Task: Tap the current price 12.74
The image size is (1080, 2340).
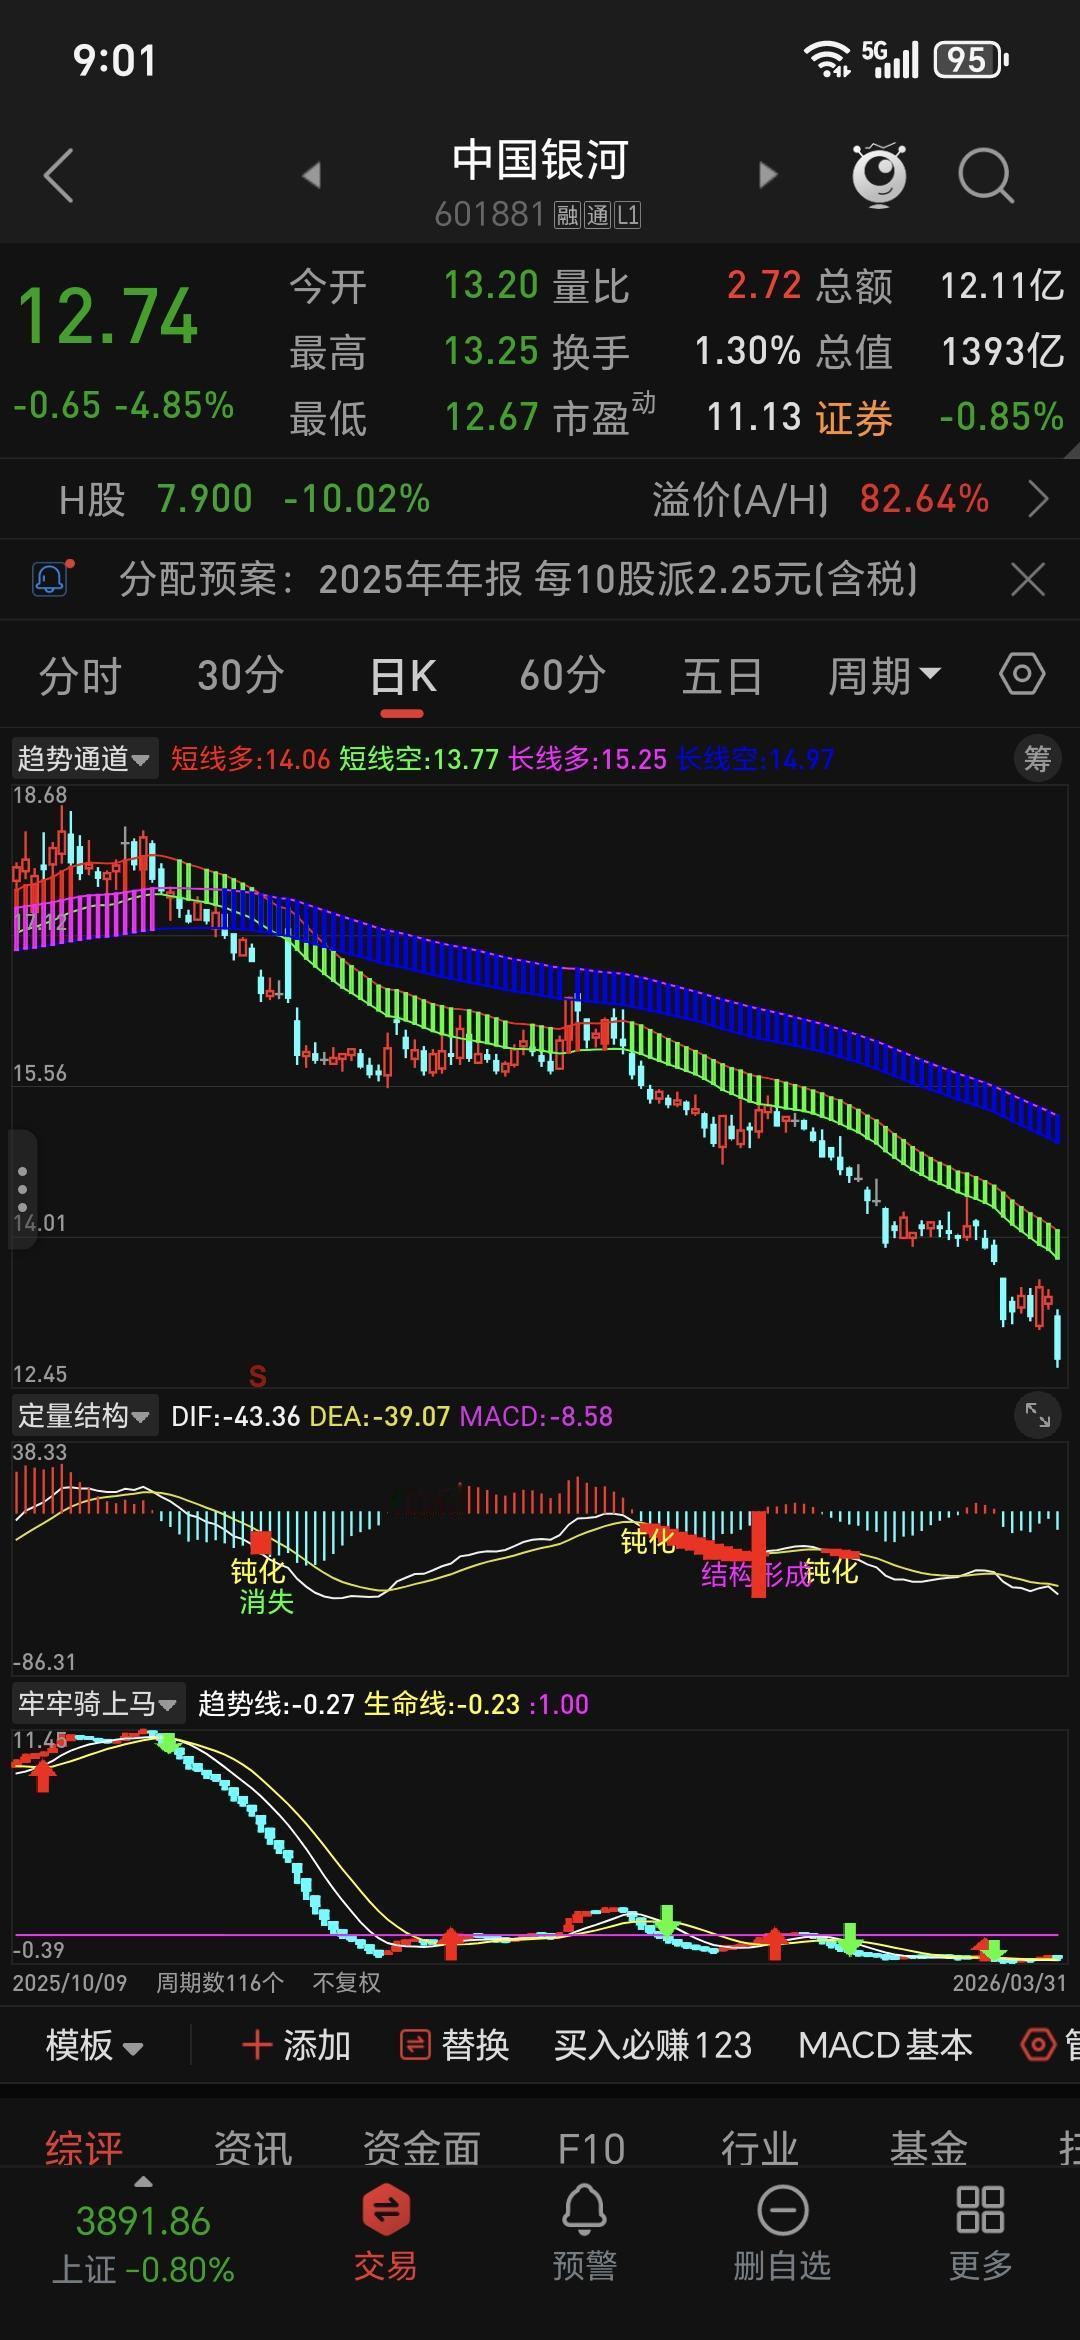Action: (x=108, y=317)
